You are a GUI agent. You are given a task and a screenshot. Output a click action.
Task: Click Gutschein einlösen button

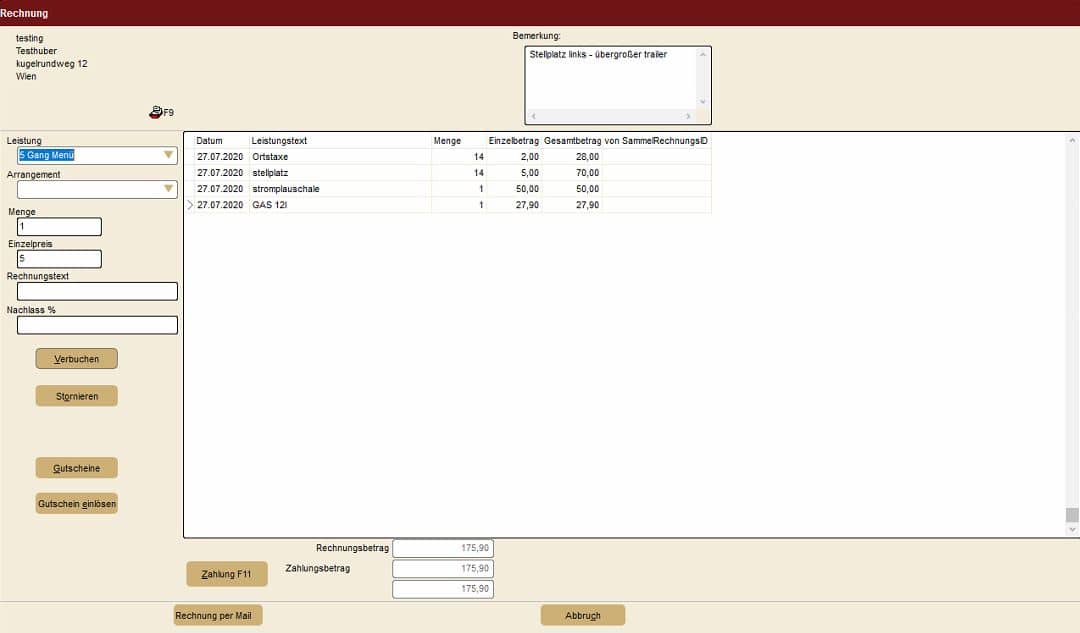76,504
